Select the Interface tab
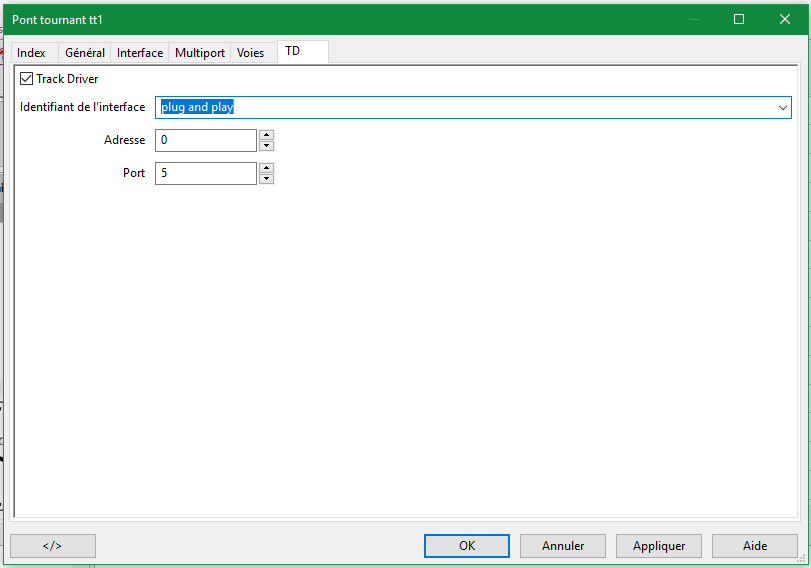Image resolution: width=811 pixels, height=568 pixels. [x=140, y=53]
